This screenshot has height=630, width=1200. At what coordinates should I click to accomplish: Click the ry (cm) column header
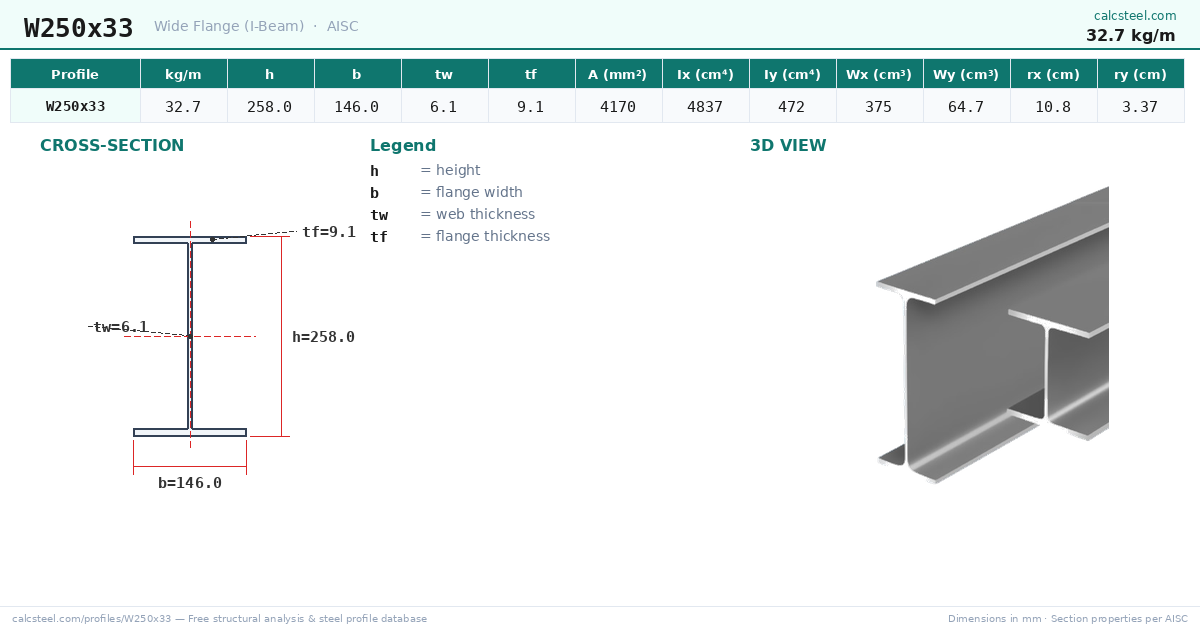pos(1140,74)
